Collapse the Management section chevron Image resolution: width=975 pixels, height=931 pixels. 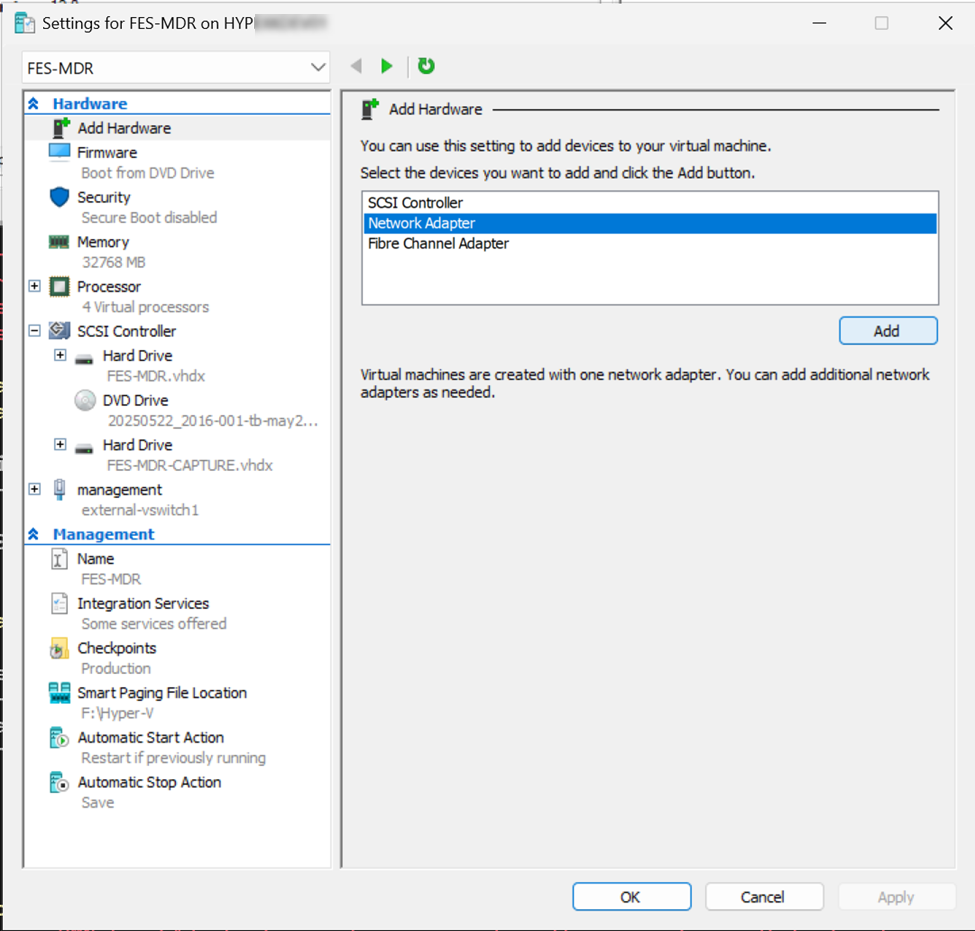point(34,534)
